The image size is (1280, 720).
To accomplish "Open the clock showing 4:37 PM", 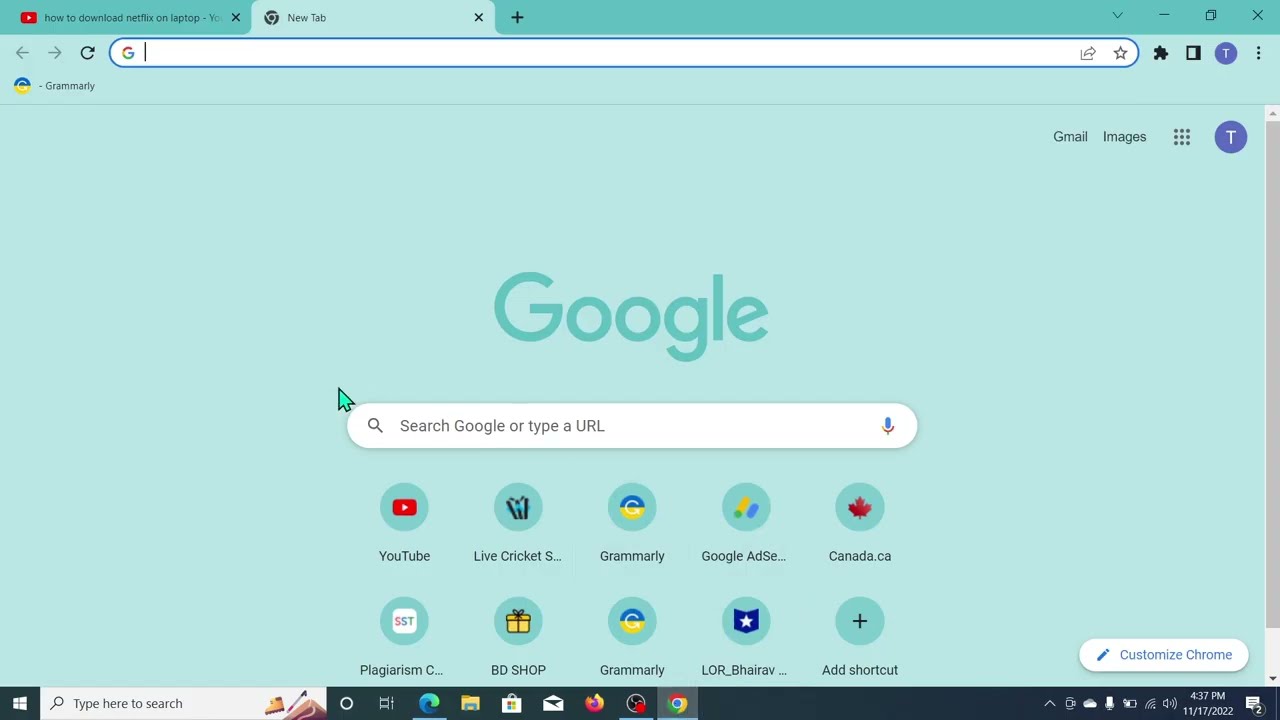I will click(x=1208, y=703).
